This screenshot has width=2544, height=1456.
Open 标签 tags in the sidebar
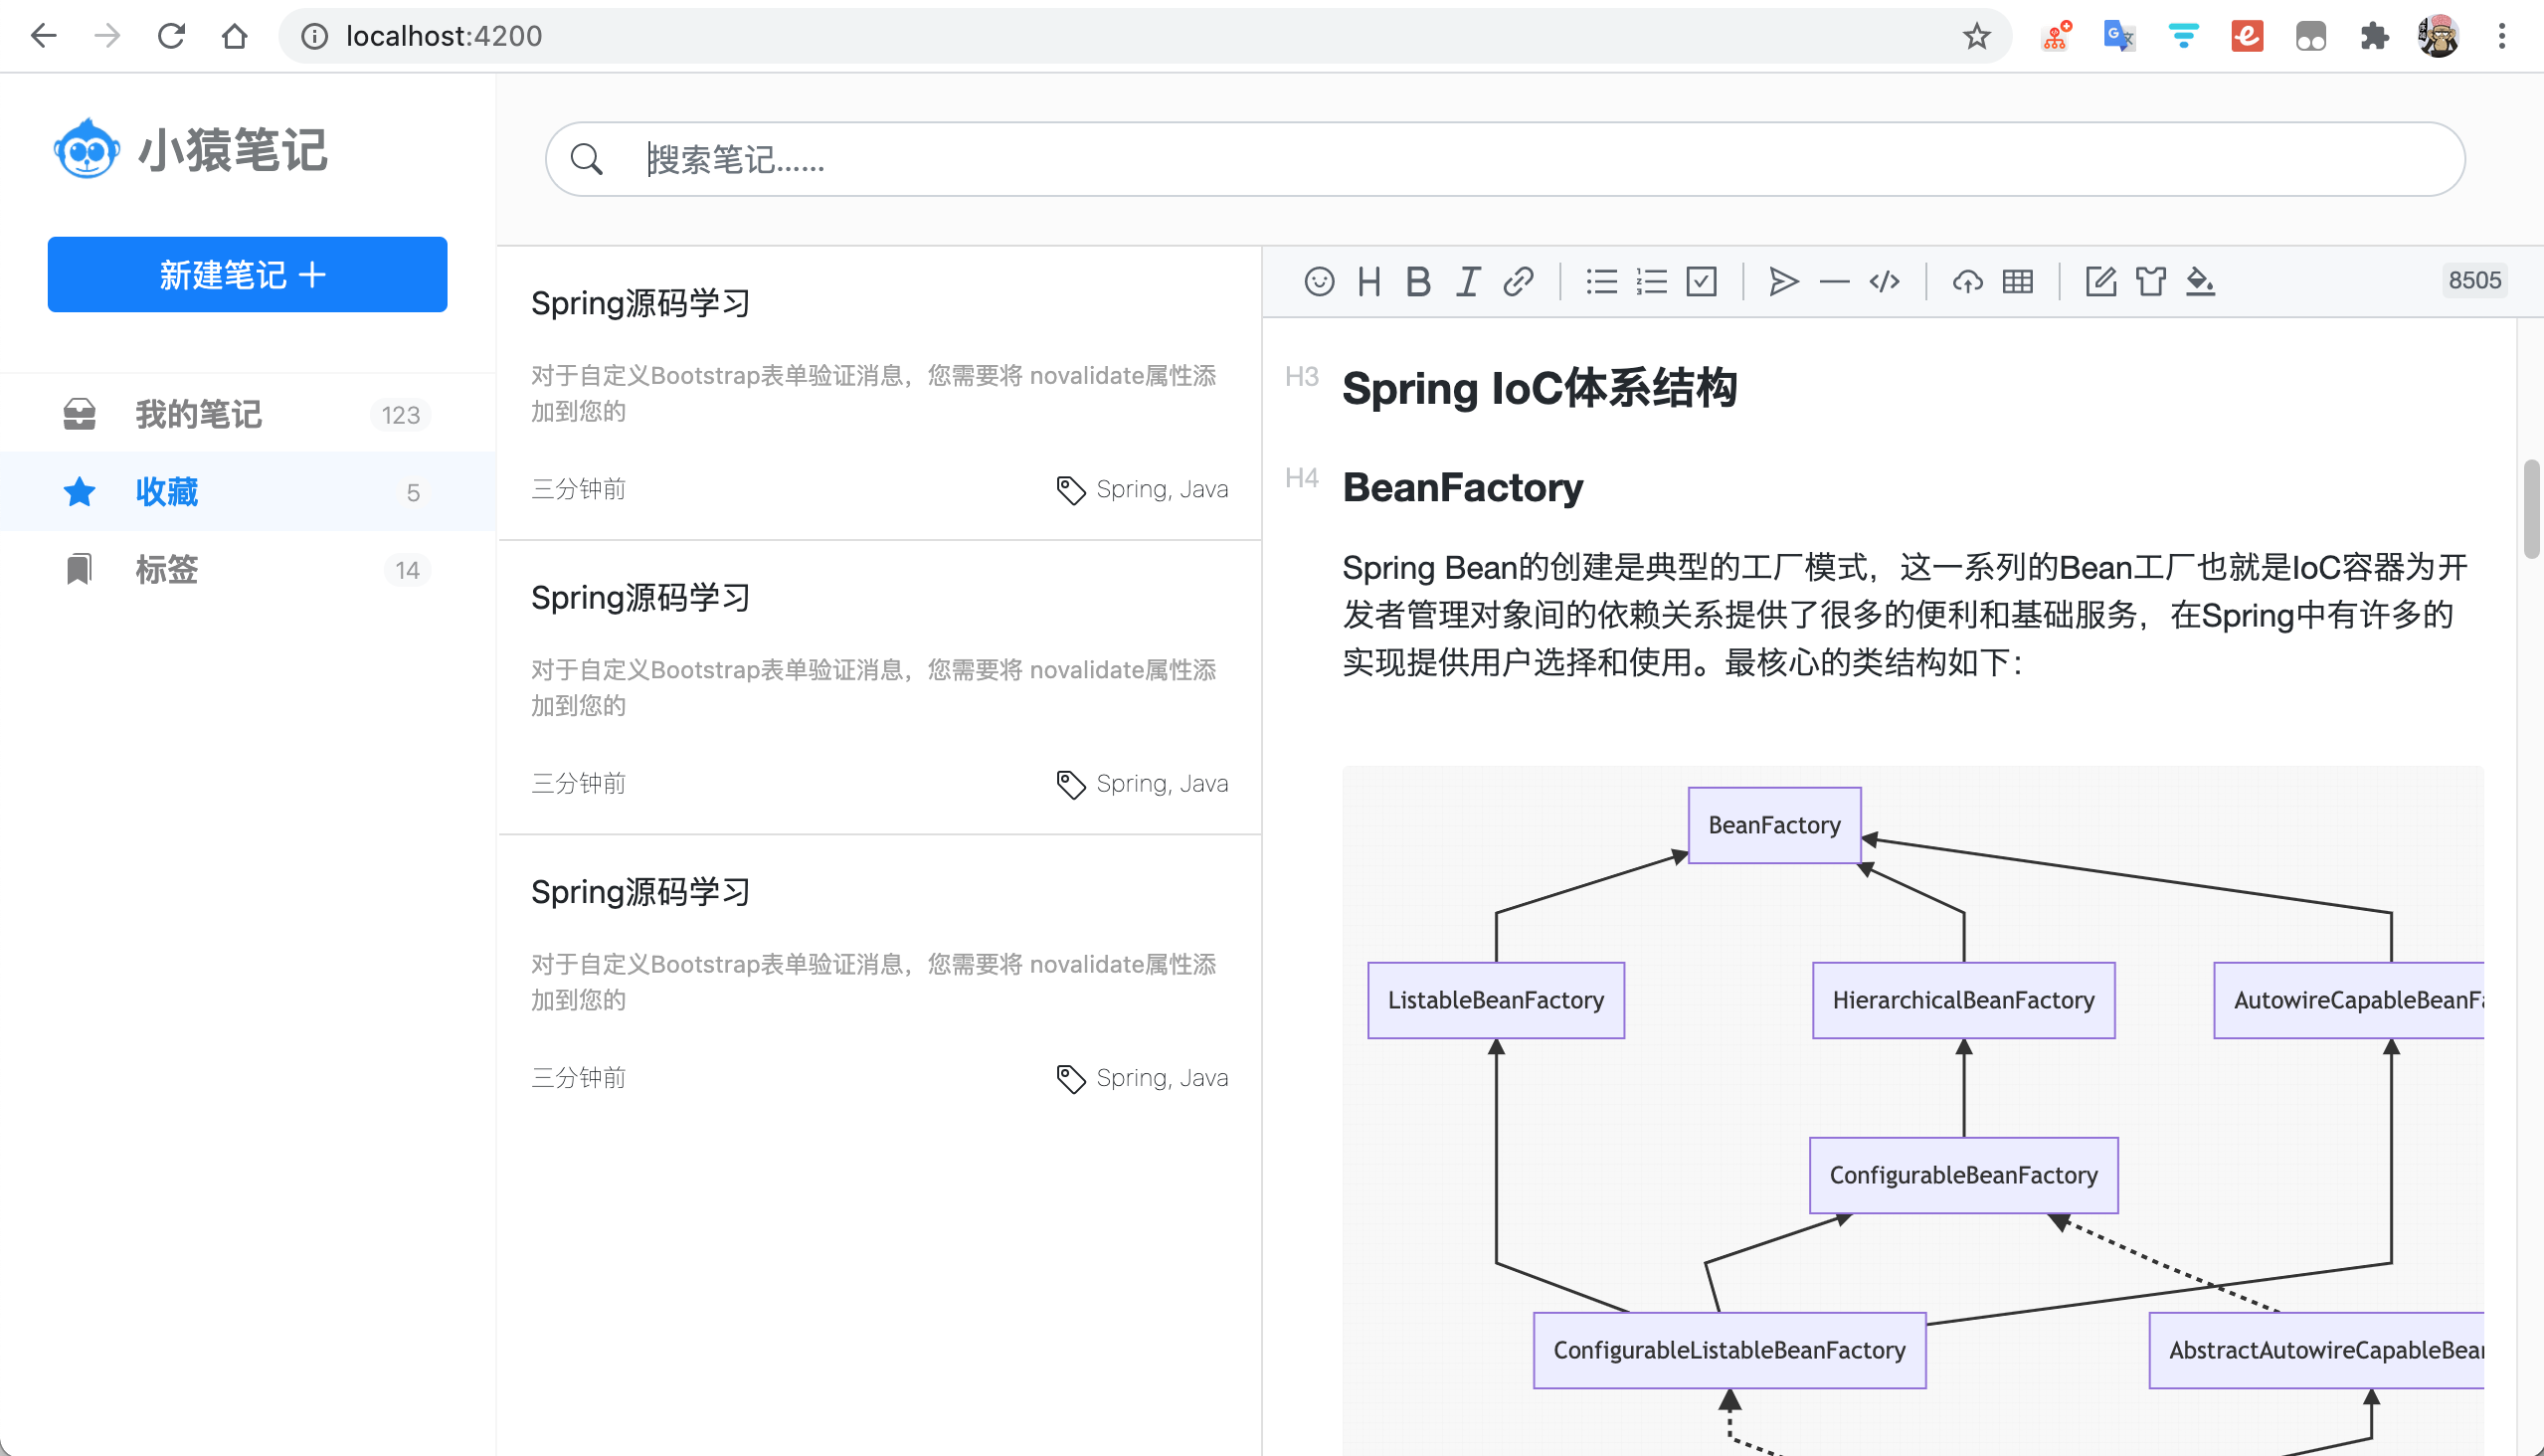[247, 569]
